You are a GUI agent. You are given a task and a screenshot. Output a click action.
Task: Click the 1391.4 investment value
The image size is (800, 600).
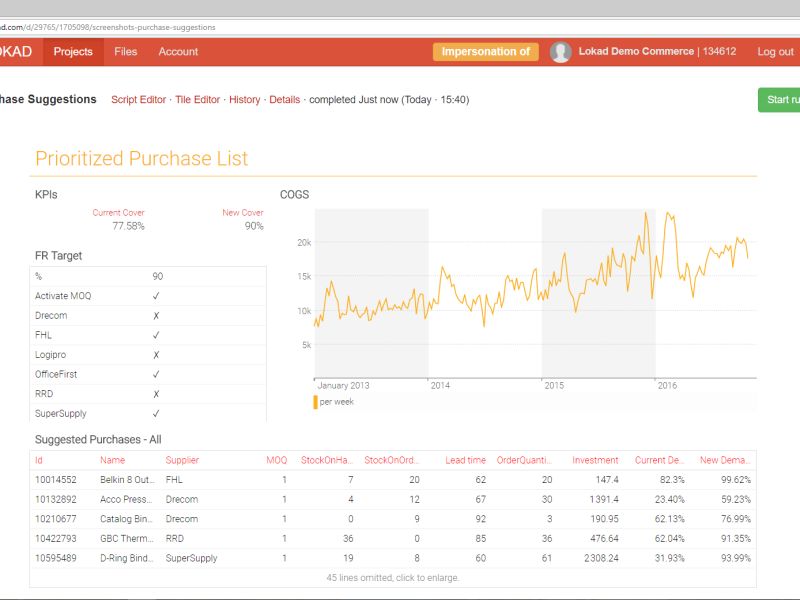pos(604,499)
